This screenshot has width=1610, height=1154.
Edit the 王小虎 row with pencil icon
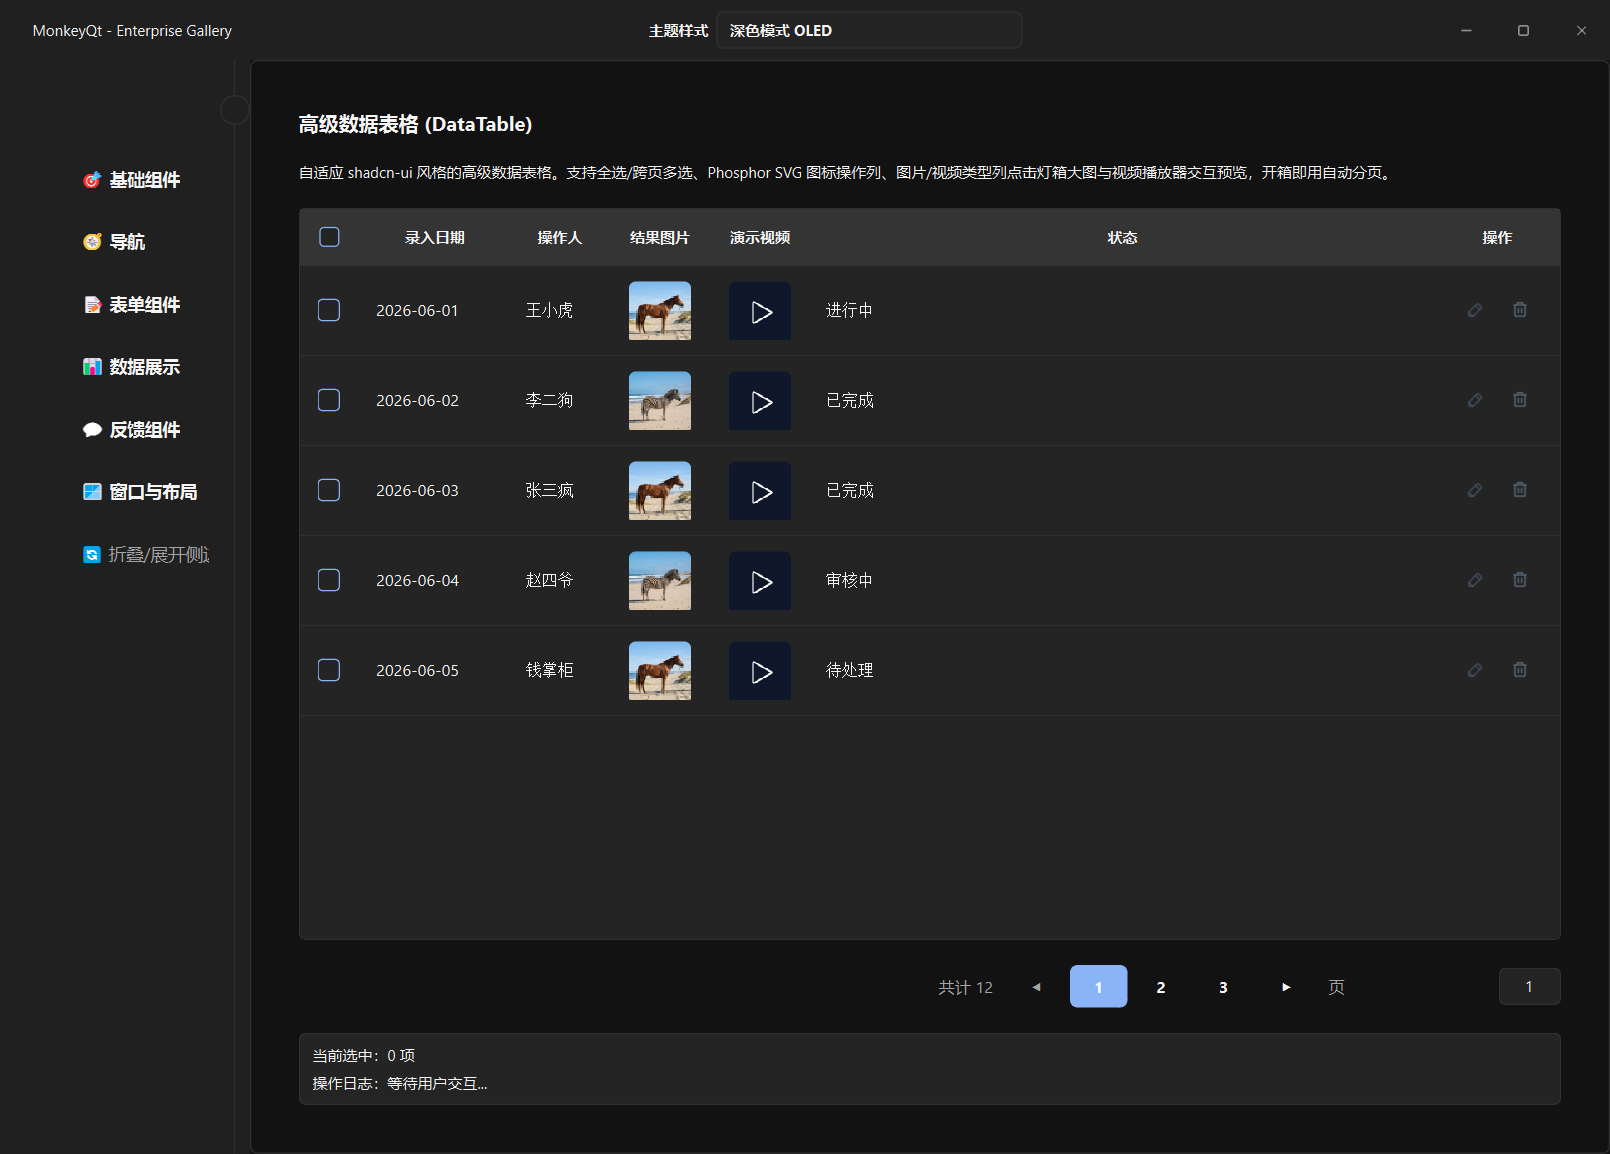point(1475,310)
